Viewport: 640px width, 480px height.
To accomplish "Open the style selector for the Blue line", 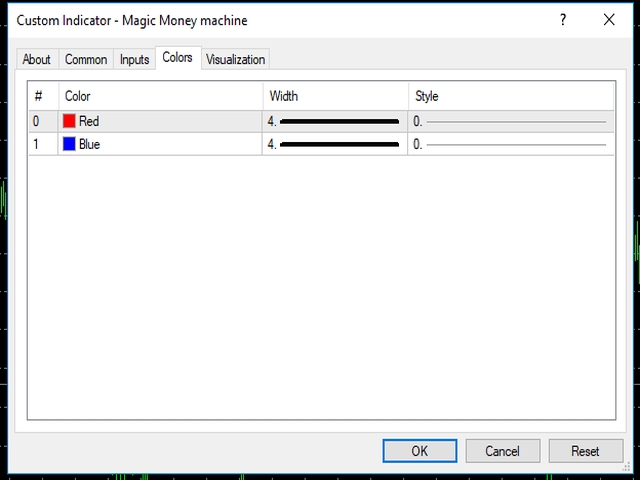I will pyautogui.click(x=510, y=144).
